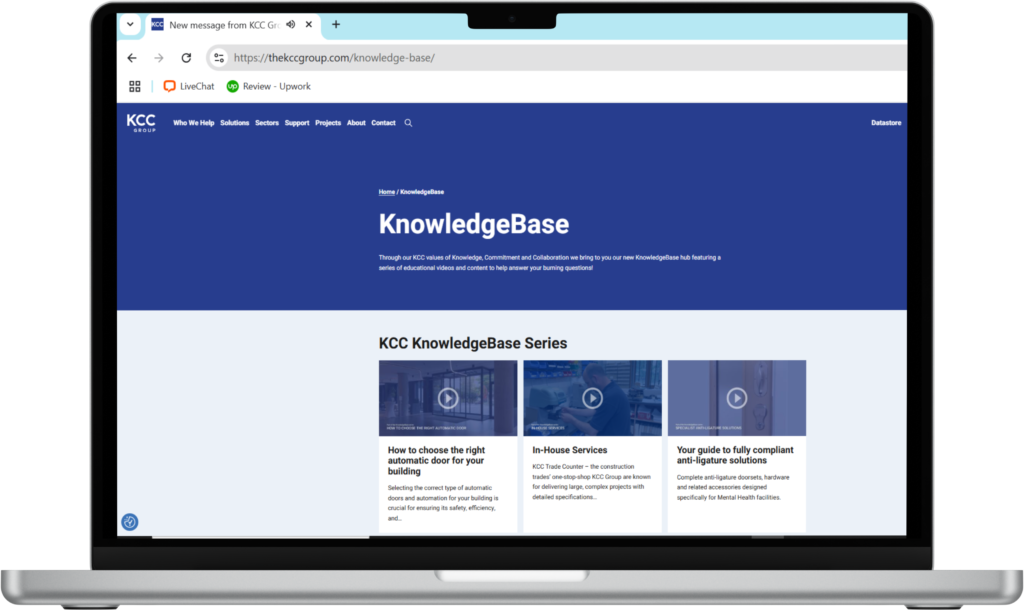
Task: Open 'Your guide to fully compliant anti-ligature solutions' title
Action: click(735, 455)
